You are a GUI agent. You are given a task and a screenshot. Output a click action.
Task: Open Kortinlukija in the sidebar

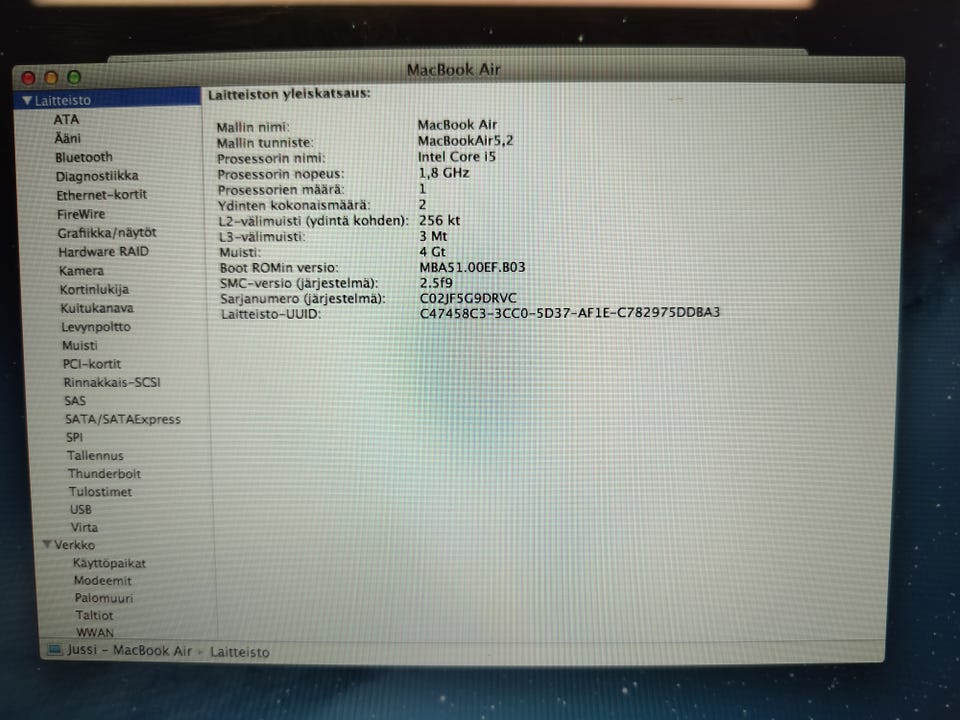(94, 289)
